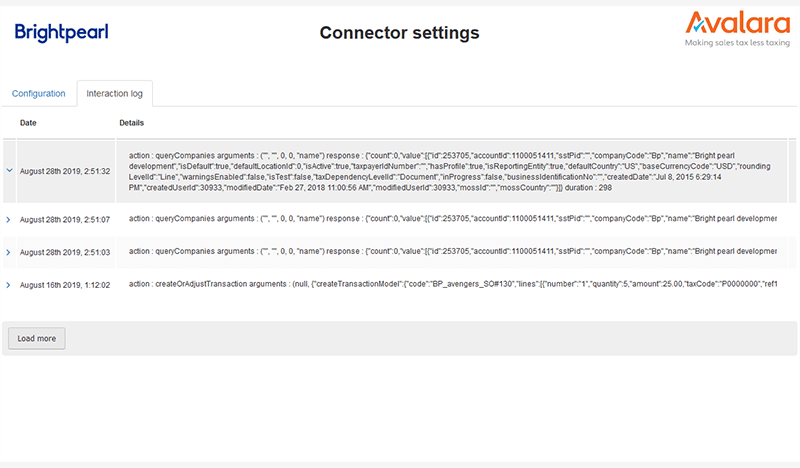Viewport: 800px width, 468px height.
Task: Click the Details column header
Action: [x=131, y=123]
